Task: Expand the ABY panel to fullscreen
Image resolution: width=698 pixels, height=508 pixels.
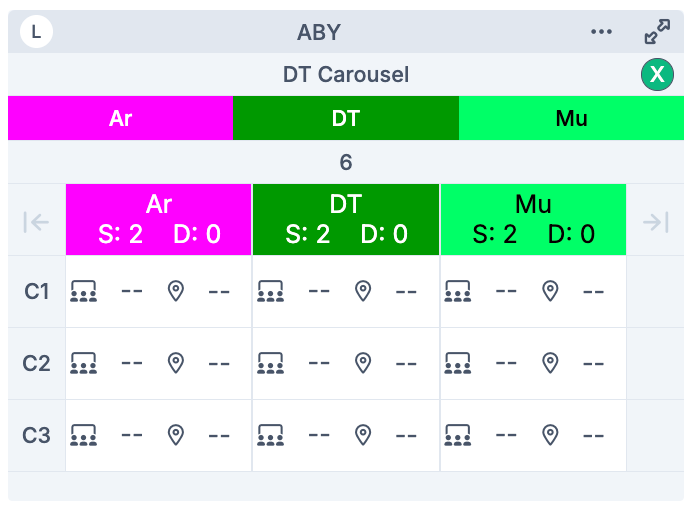Action: [x=657, y=32]
